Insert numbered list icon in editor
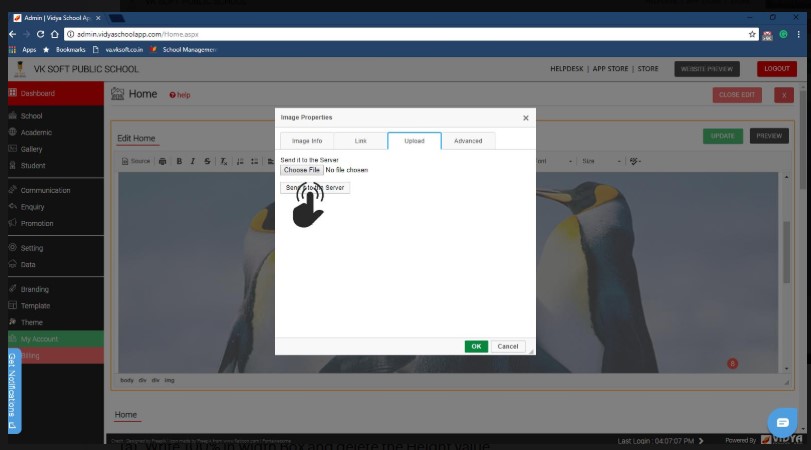This screenshot has width=811, height=450. [x=240, y=161]
